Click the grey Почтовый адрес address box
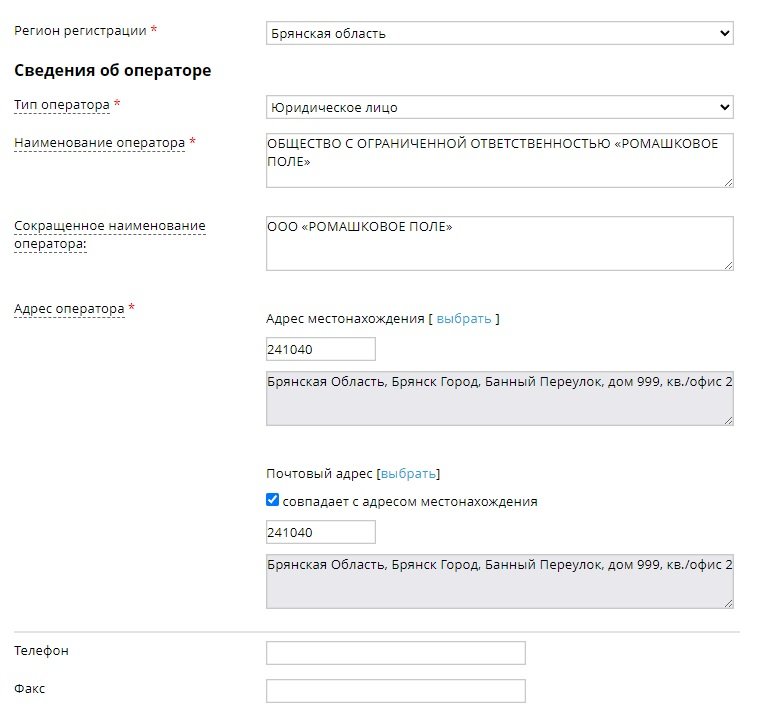The height and width of the screenshot is (714, 758). coord(500,581)
